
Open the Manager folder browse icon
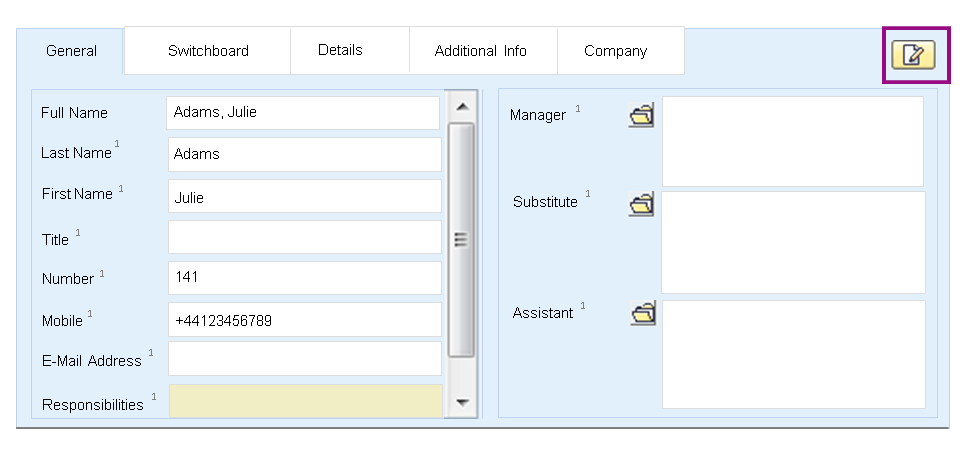click(642, 115)
